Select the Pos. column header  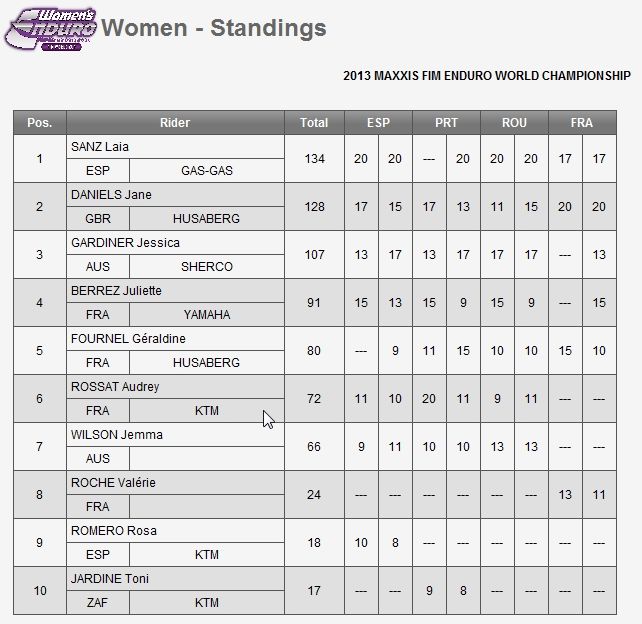coord(40,122)
